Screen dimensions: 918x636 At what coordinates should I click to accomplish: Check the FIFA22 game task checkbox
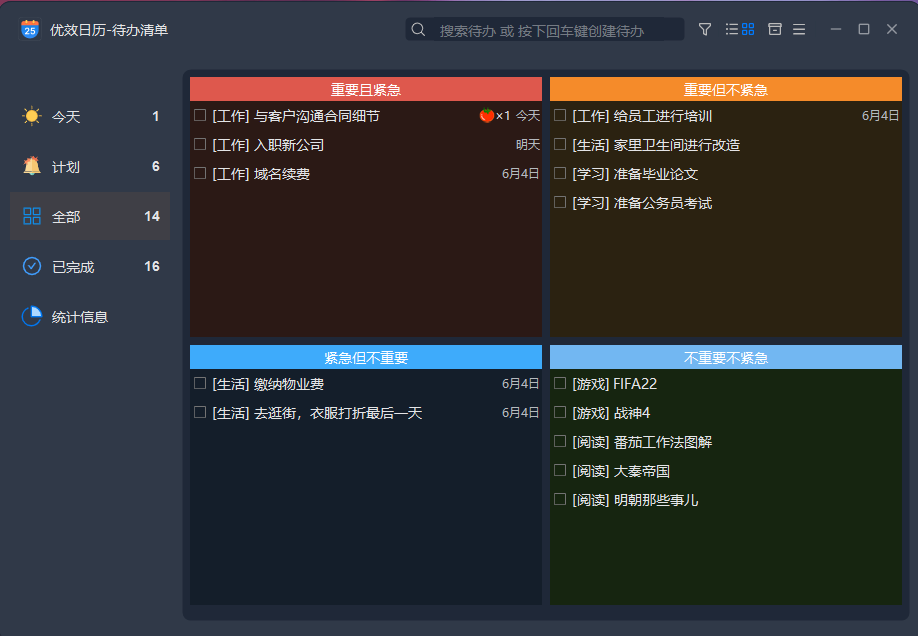(x=559, y=383)
